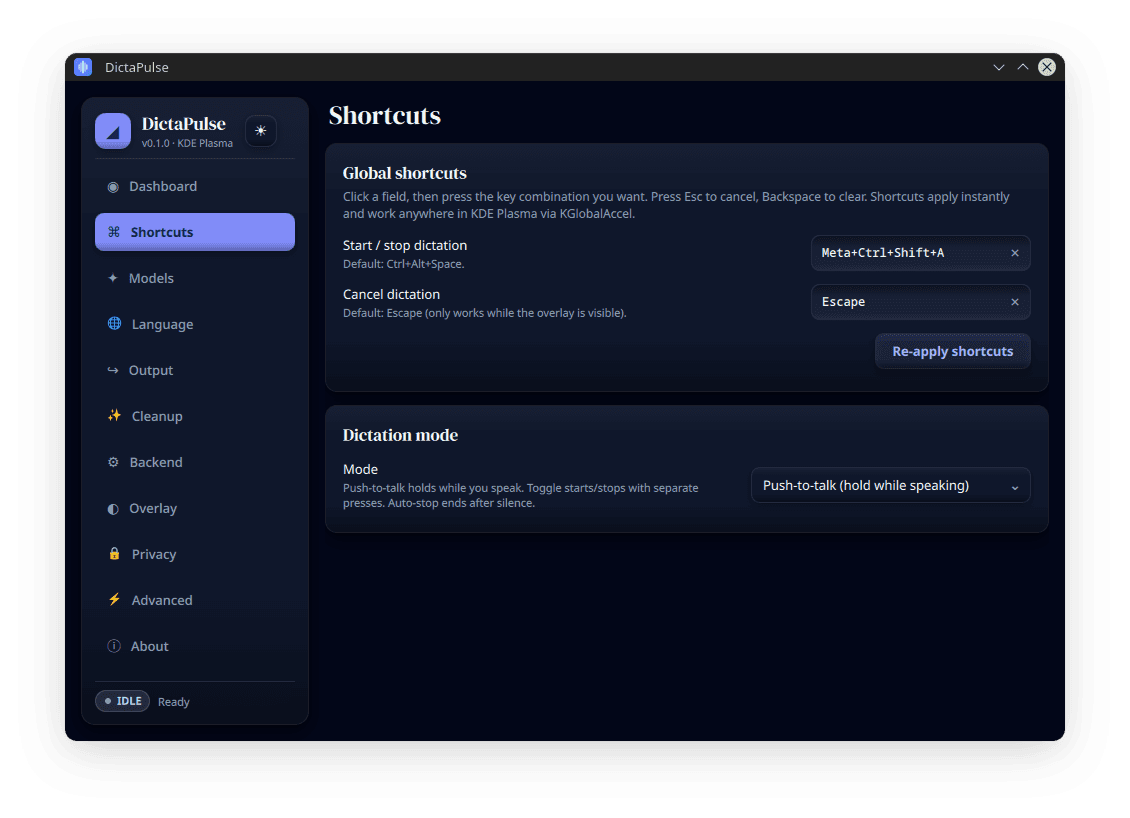Click the Dashboard circle icon
The image size is (1130, 818).
113,187
